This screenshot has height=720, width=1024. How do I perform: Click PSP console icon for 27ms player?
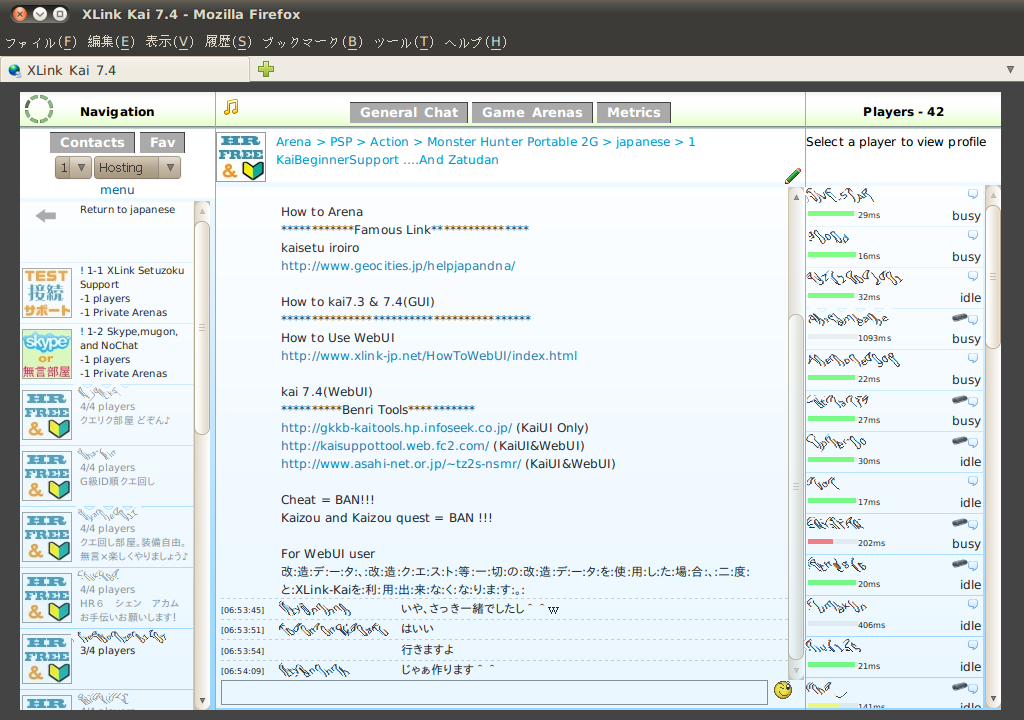pyautogui.click(x=959, y=400)
